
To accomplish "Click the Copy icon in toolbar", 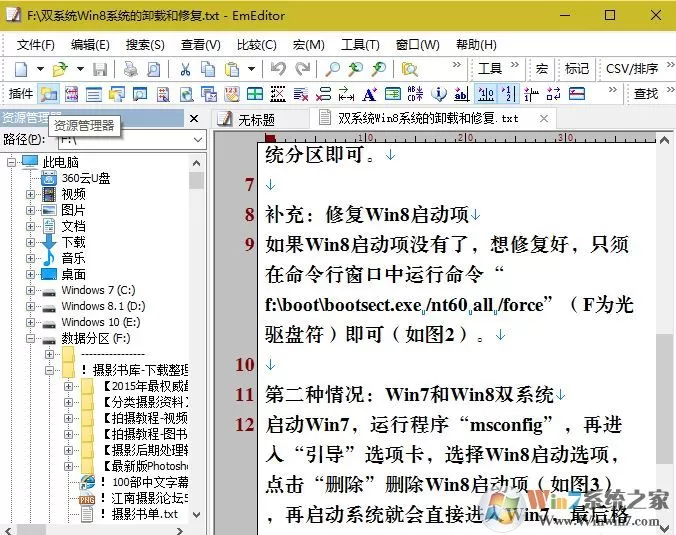I will pyautogui.click(x=209, y=69).
